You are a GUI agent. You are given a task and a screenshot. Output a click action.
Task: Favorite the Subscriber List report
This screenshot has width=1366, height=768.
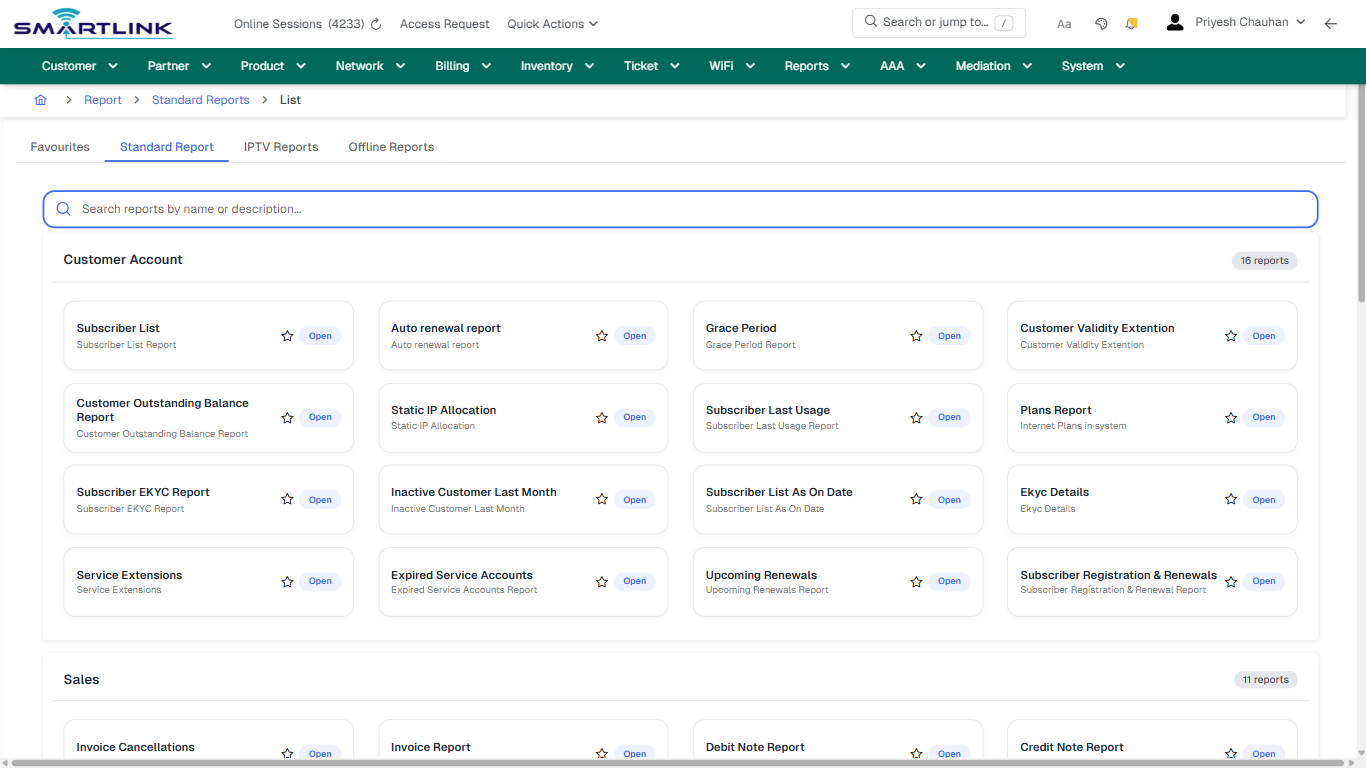pyautogui.click(x=287, y=336)
